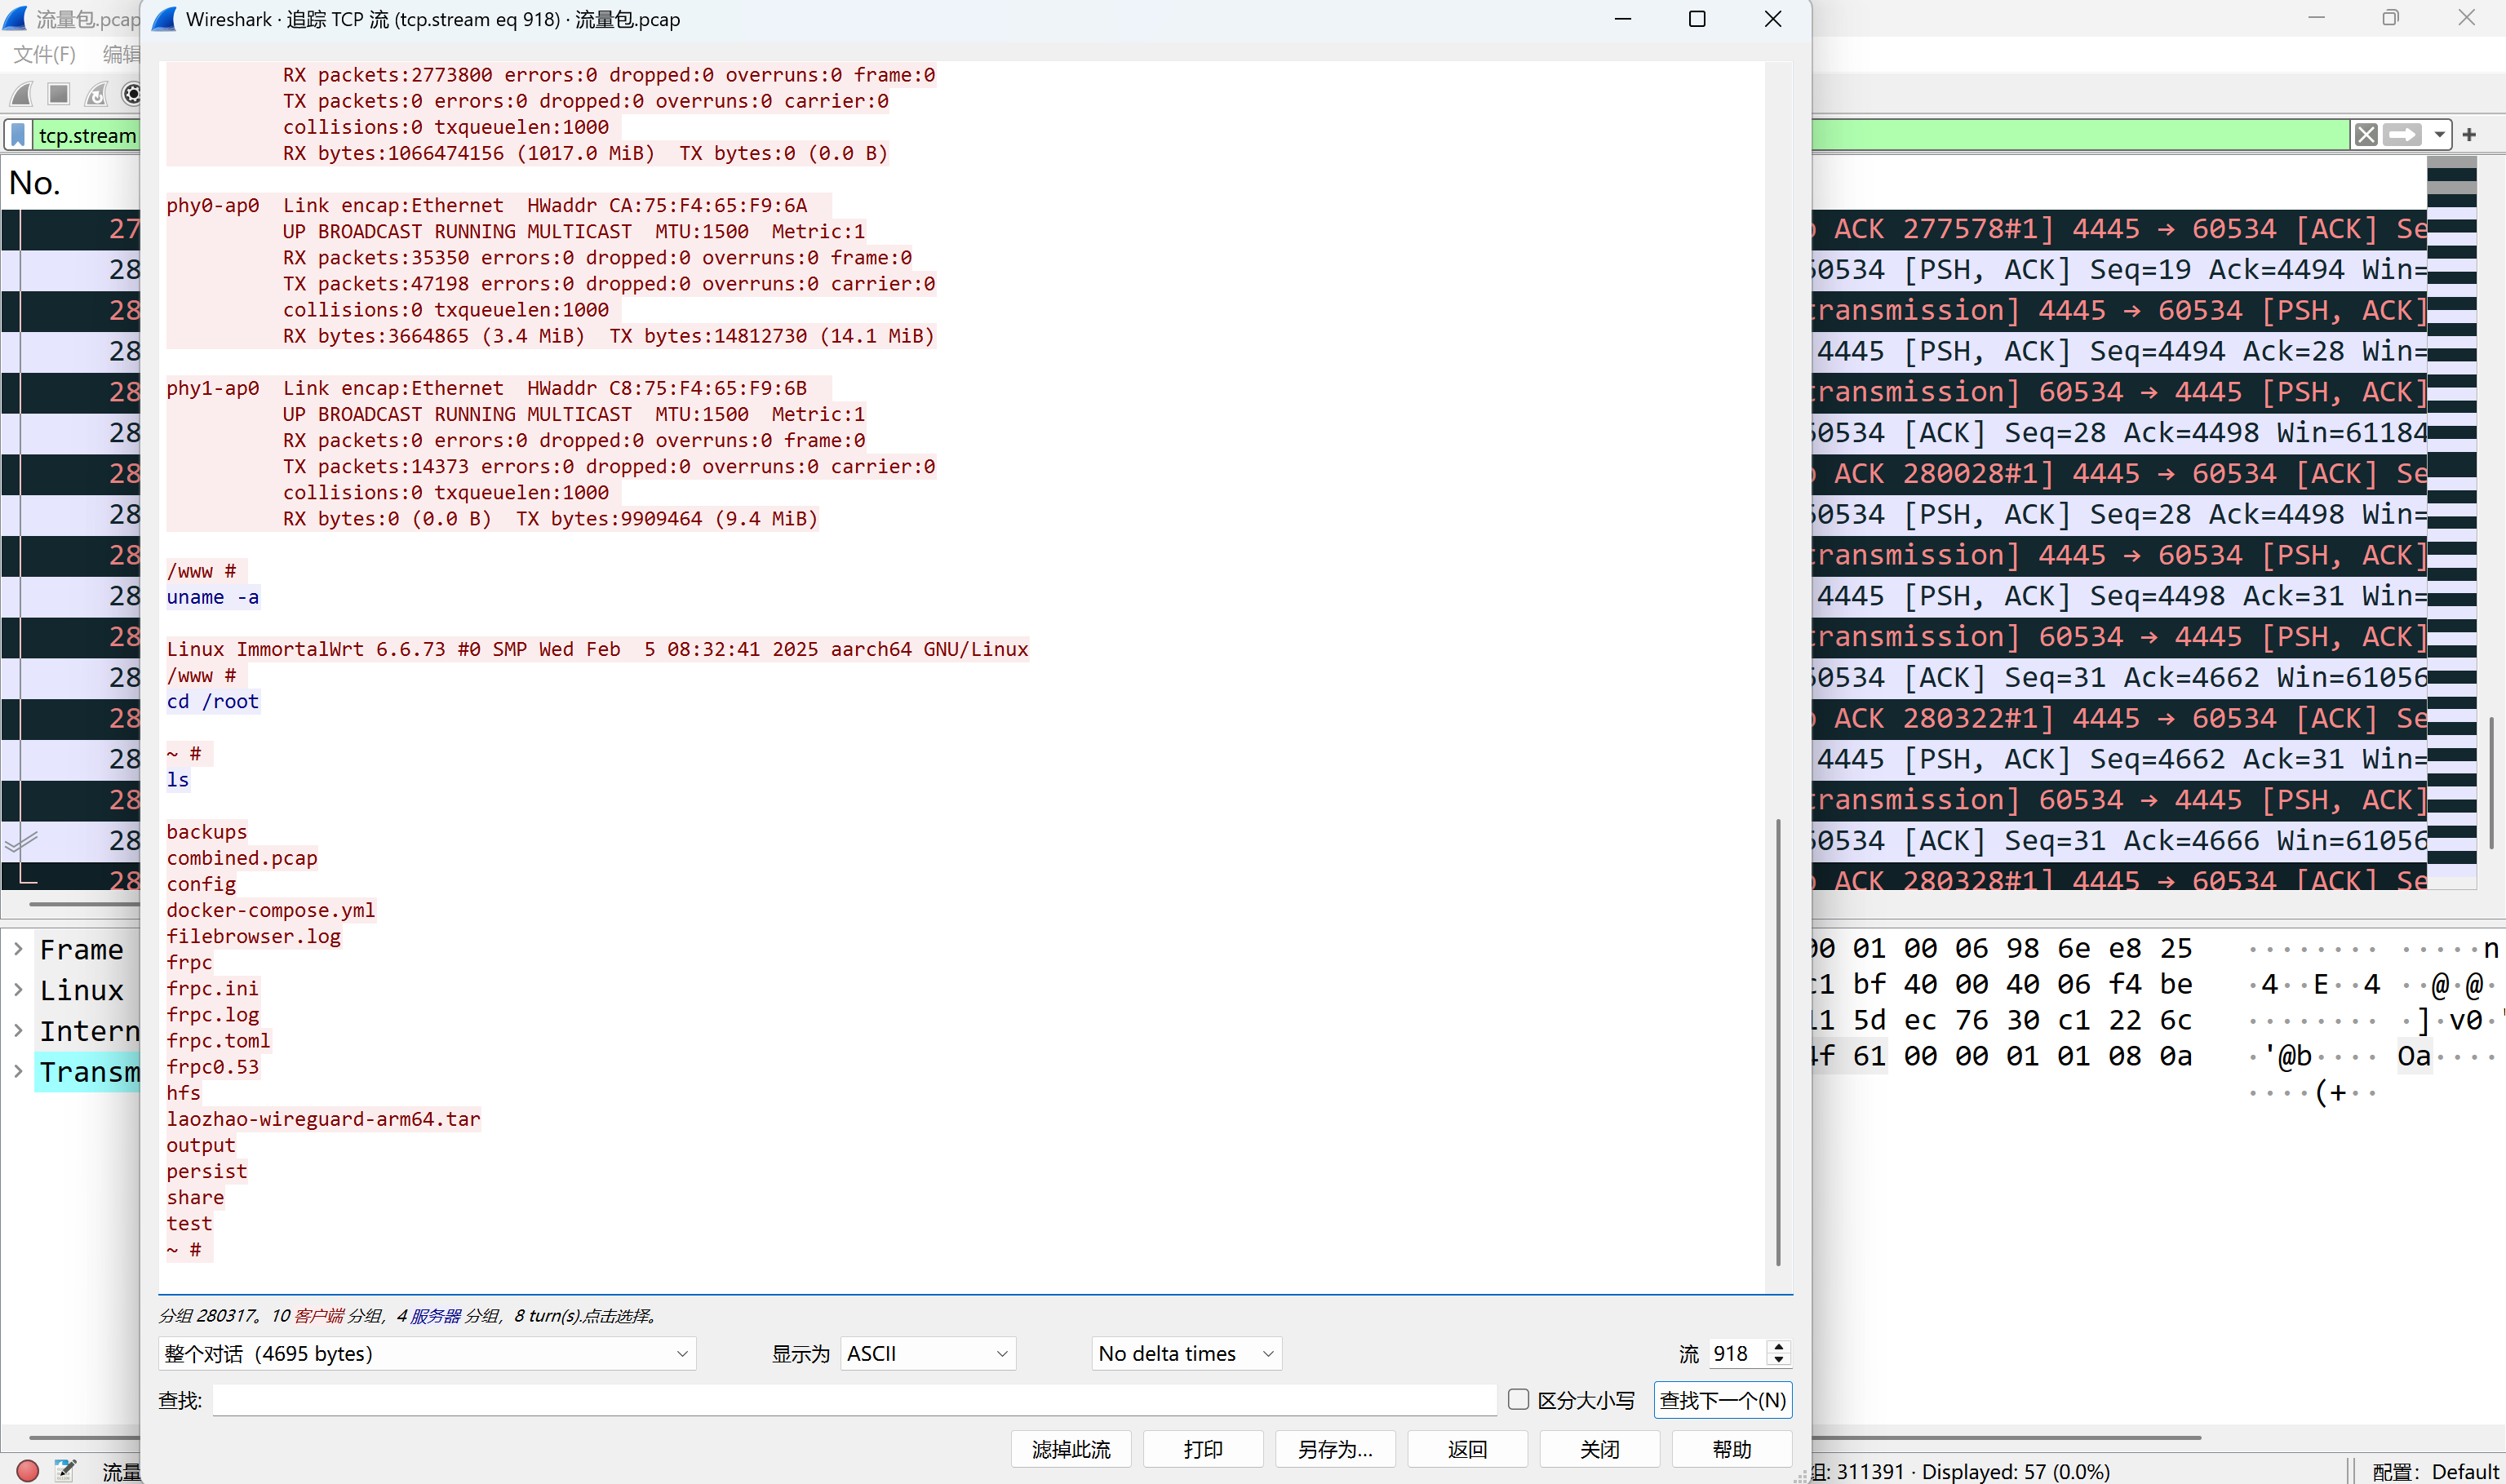Click the 查找 search input field
2506x1484 pixels.
pyautogui.click(x=854, y=1400)
